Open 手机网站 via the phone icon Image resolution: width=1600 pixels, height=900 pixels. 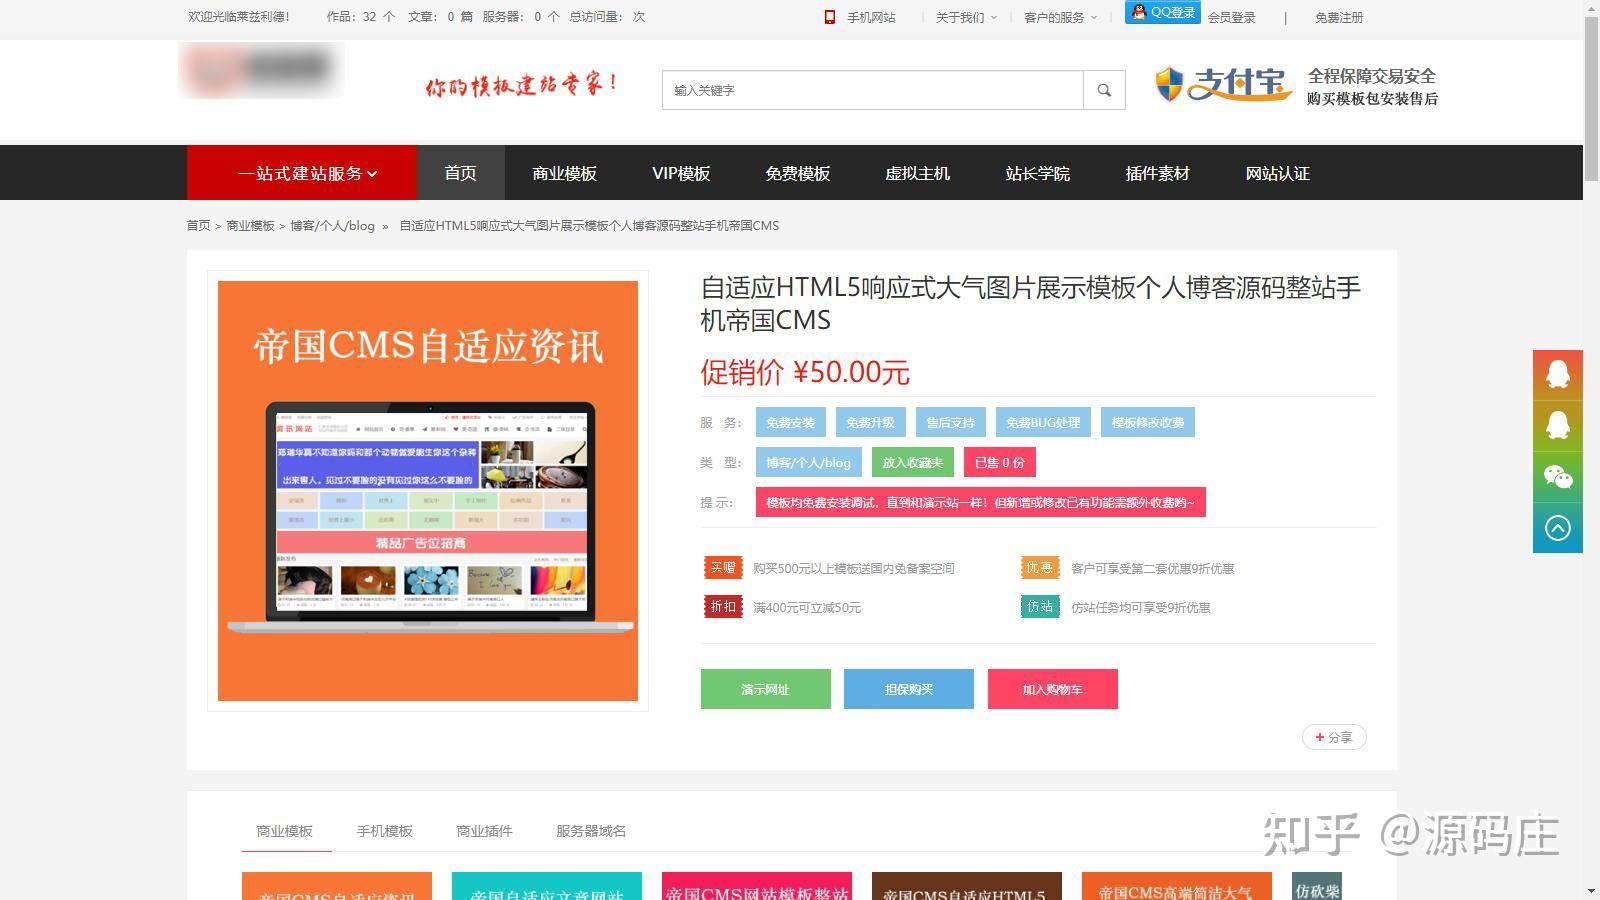click(829, 17)
